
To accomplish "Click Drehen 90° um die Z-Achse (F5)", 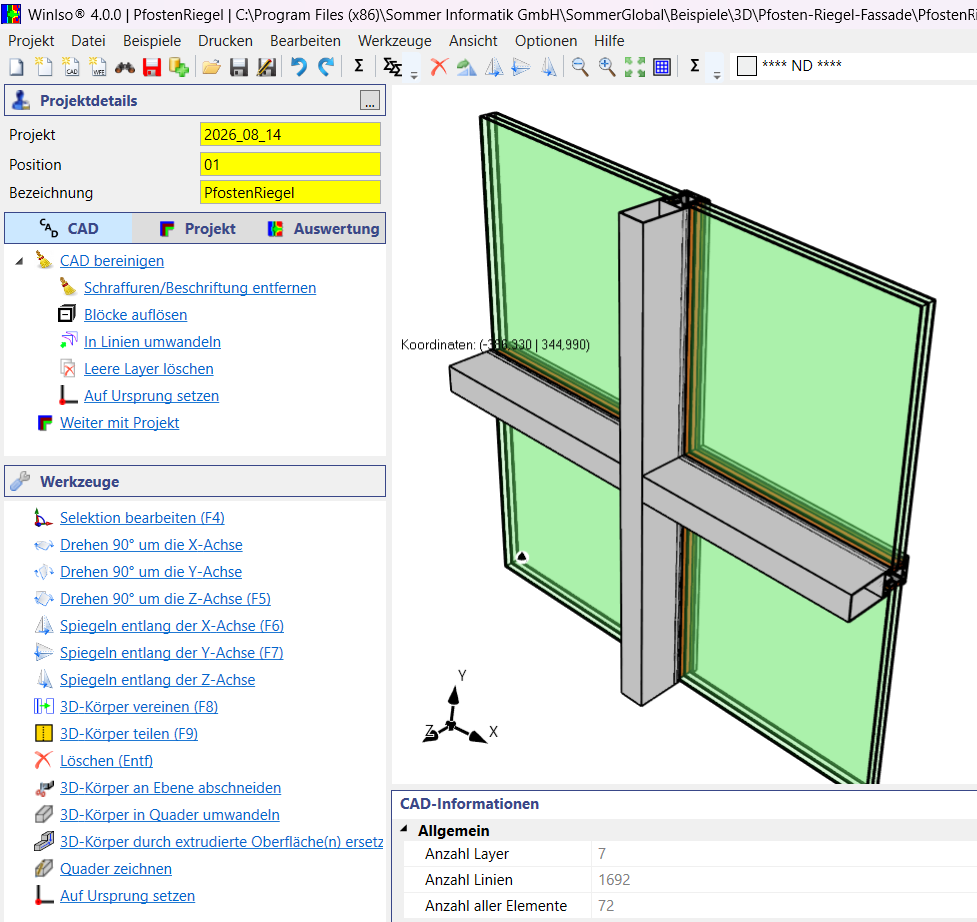I will click(x=165, y=599).
